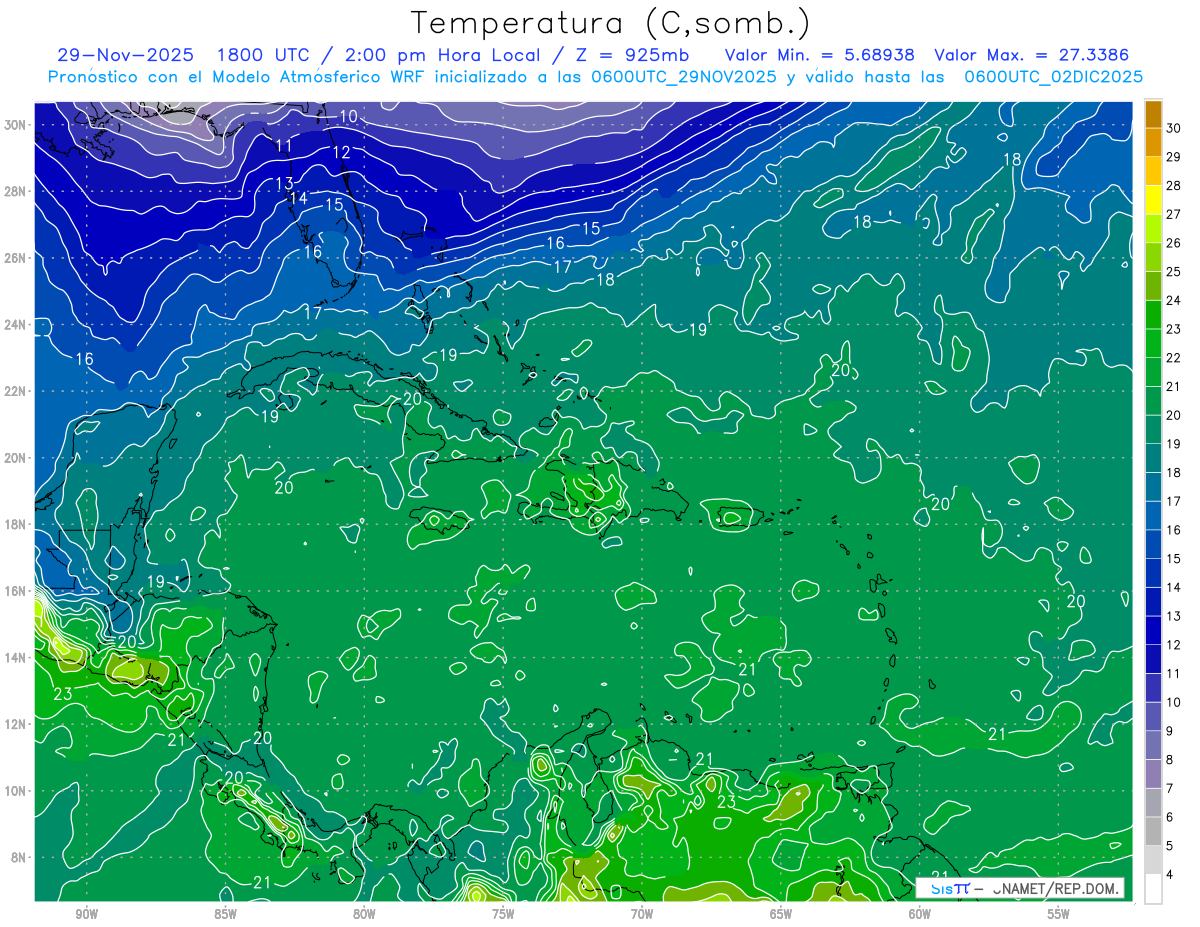Click the yellow legend band between 27 and 28
1200x927 pixels.
(x=1153, y=199)
